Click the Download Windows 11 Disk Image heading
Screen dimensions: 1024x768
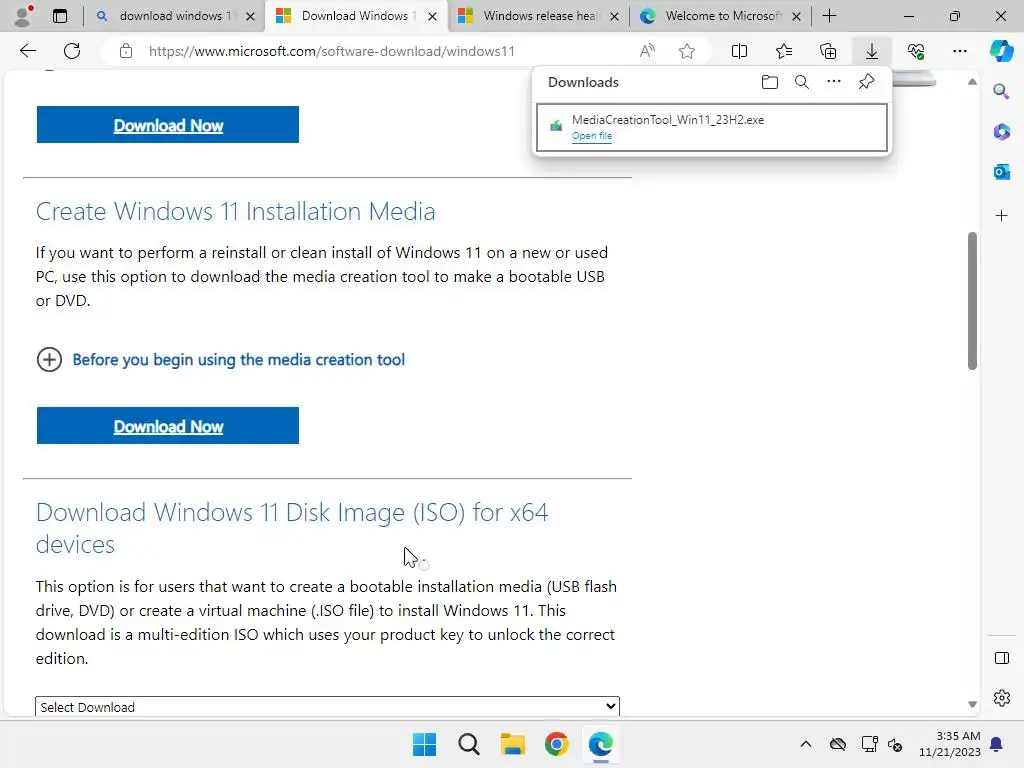tap(292, 528)
